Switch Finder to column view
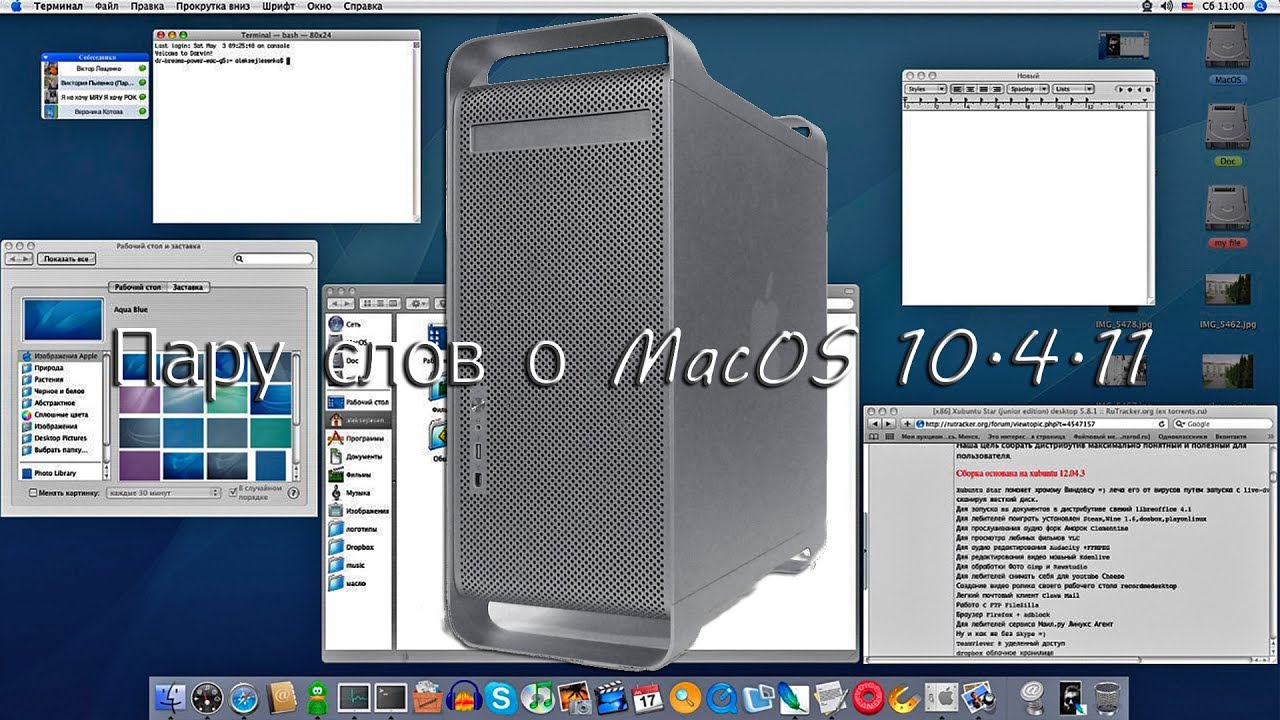 (392, 303)
